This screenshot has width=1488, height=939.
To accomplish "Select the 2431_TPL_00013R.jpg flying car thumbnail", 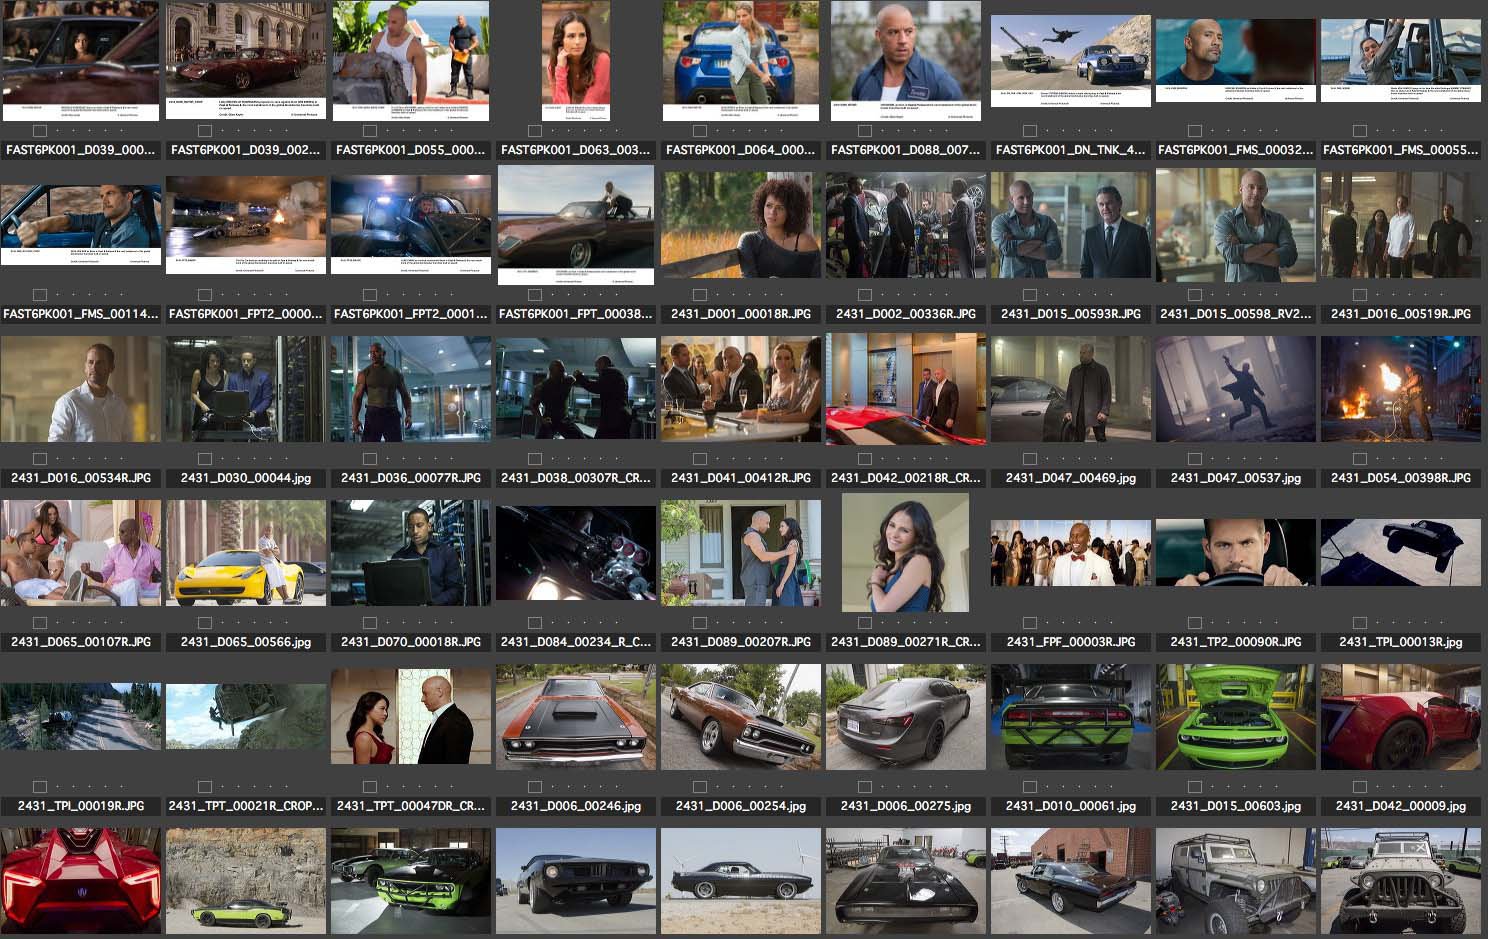I will (x=1401, y=553).
